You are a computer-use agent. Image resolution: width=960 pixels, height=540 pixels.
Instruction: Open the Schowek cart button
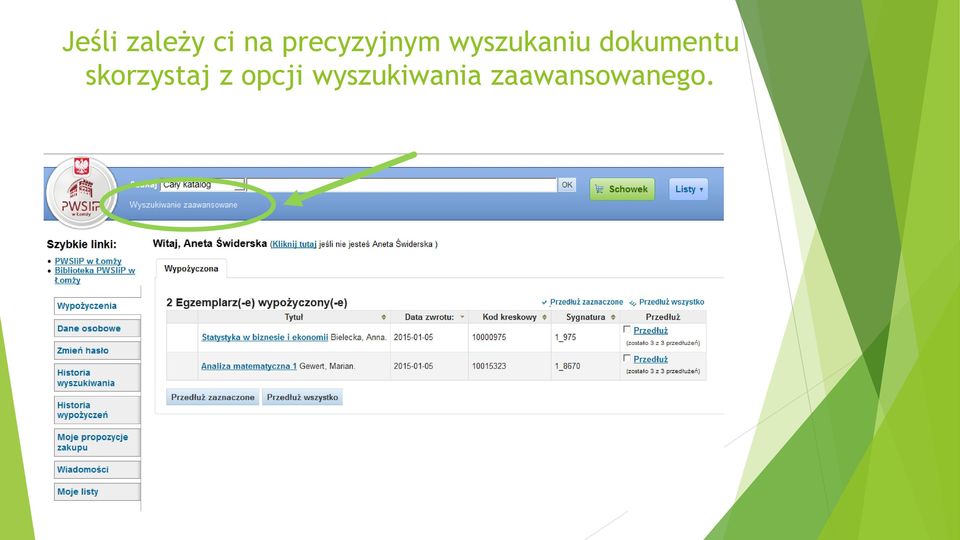(622, 189)
